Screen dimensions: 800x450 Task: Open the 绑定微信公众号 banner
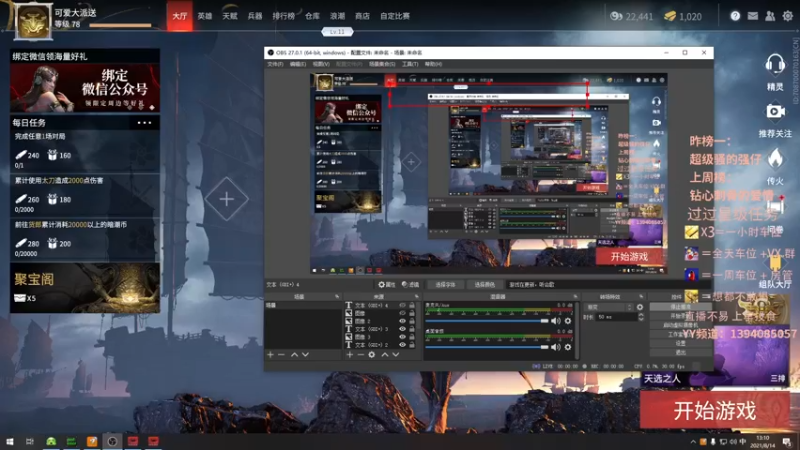pyautogui.click(x=85, y=88)
